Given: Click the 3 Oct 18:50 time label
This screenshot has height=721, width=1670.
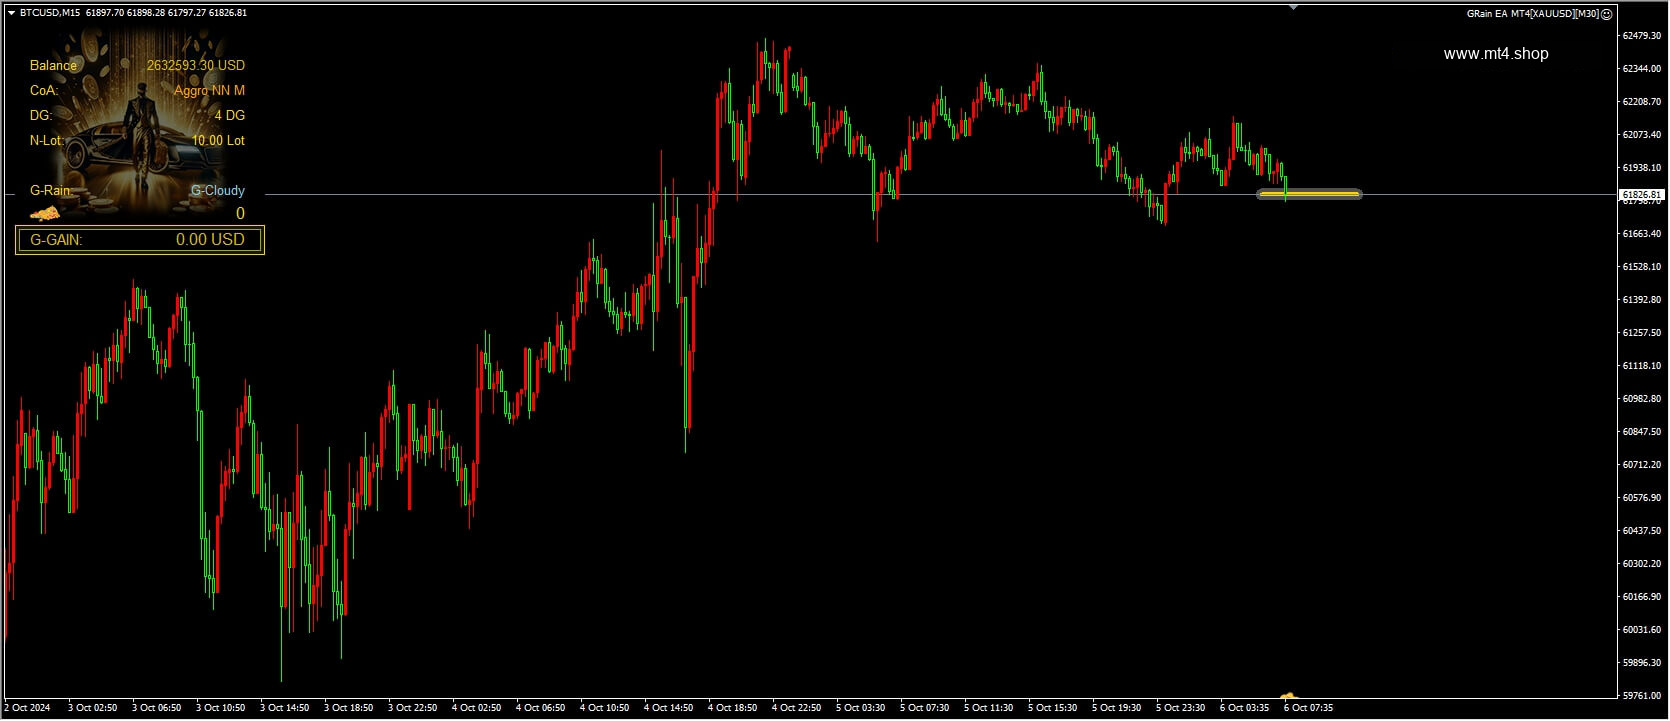Looking at the screenshot, I should tap(348, 708).
